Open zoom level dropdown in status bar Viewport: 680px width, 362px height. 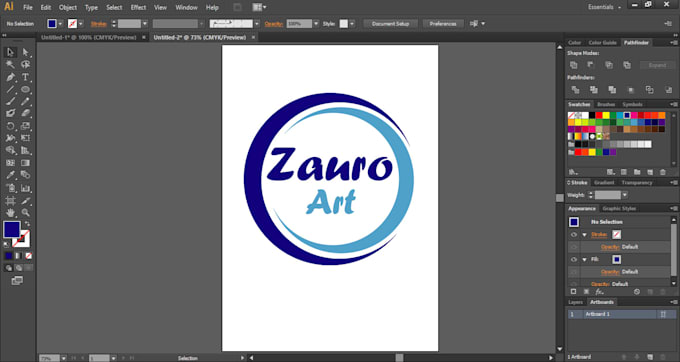tap(64, 358)
